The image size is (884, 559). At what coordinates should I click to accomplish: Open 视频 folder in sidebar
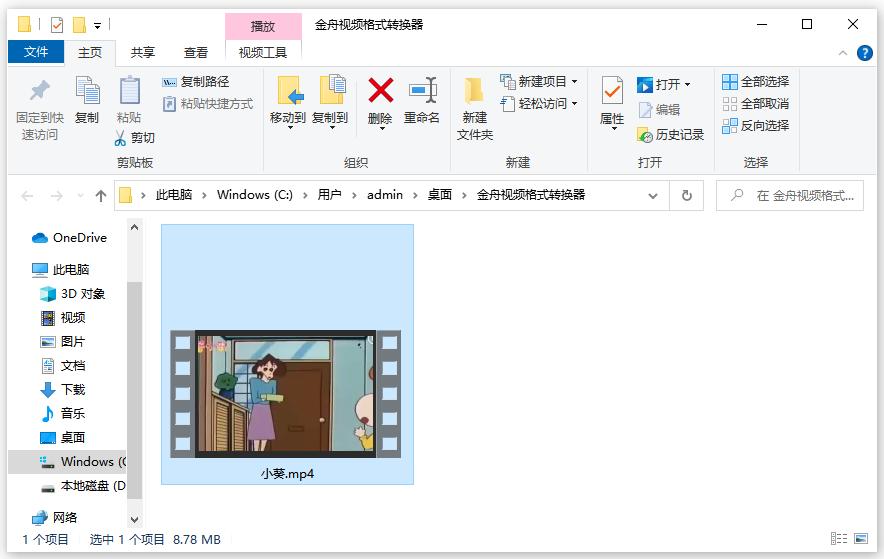tap(63, 318)
